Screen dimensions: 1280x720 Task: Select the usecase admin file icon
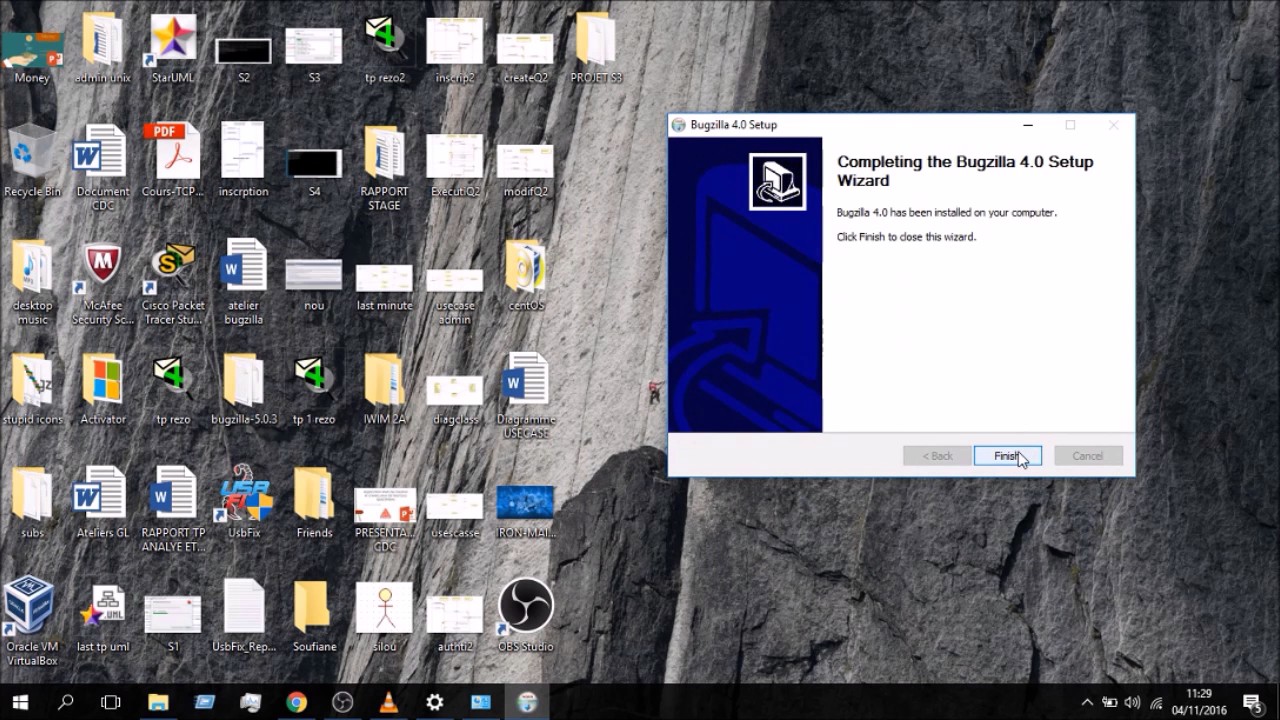[455, 296]
